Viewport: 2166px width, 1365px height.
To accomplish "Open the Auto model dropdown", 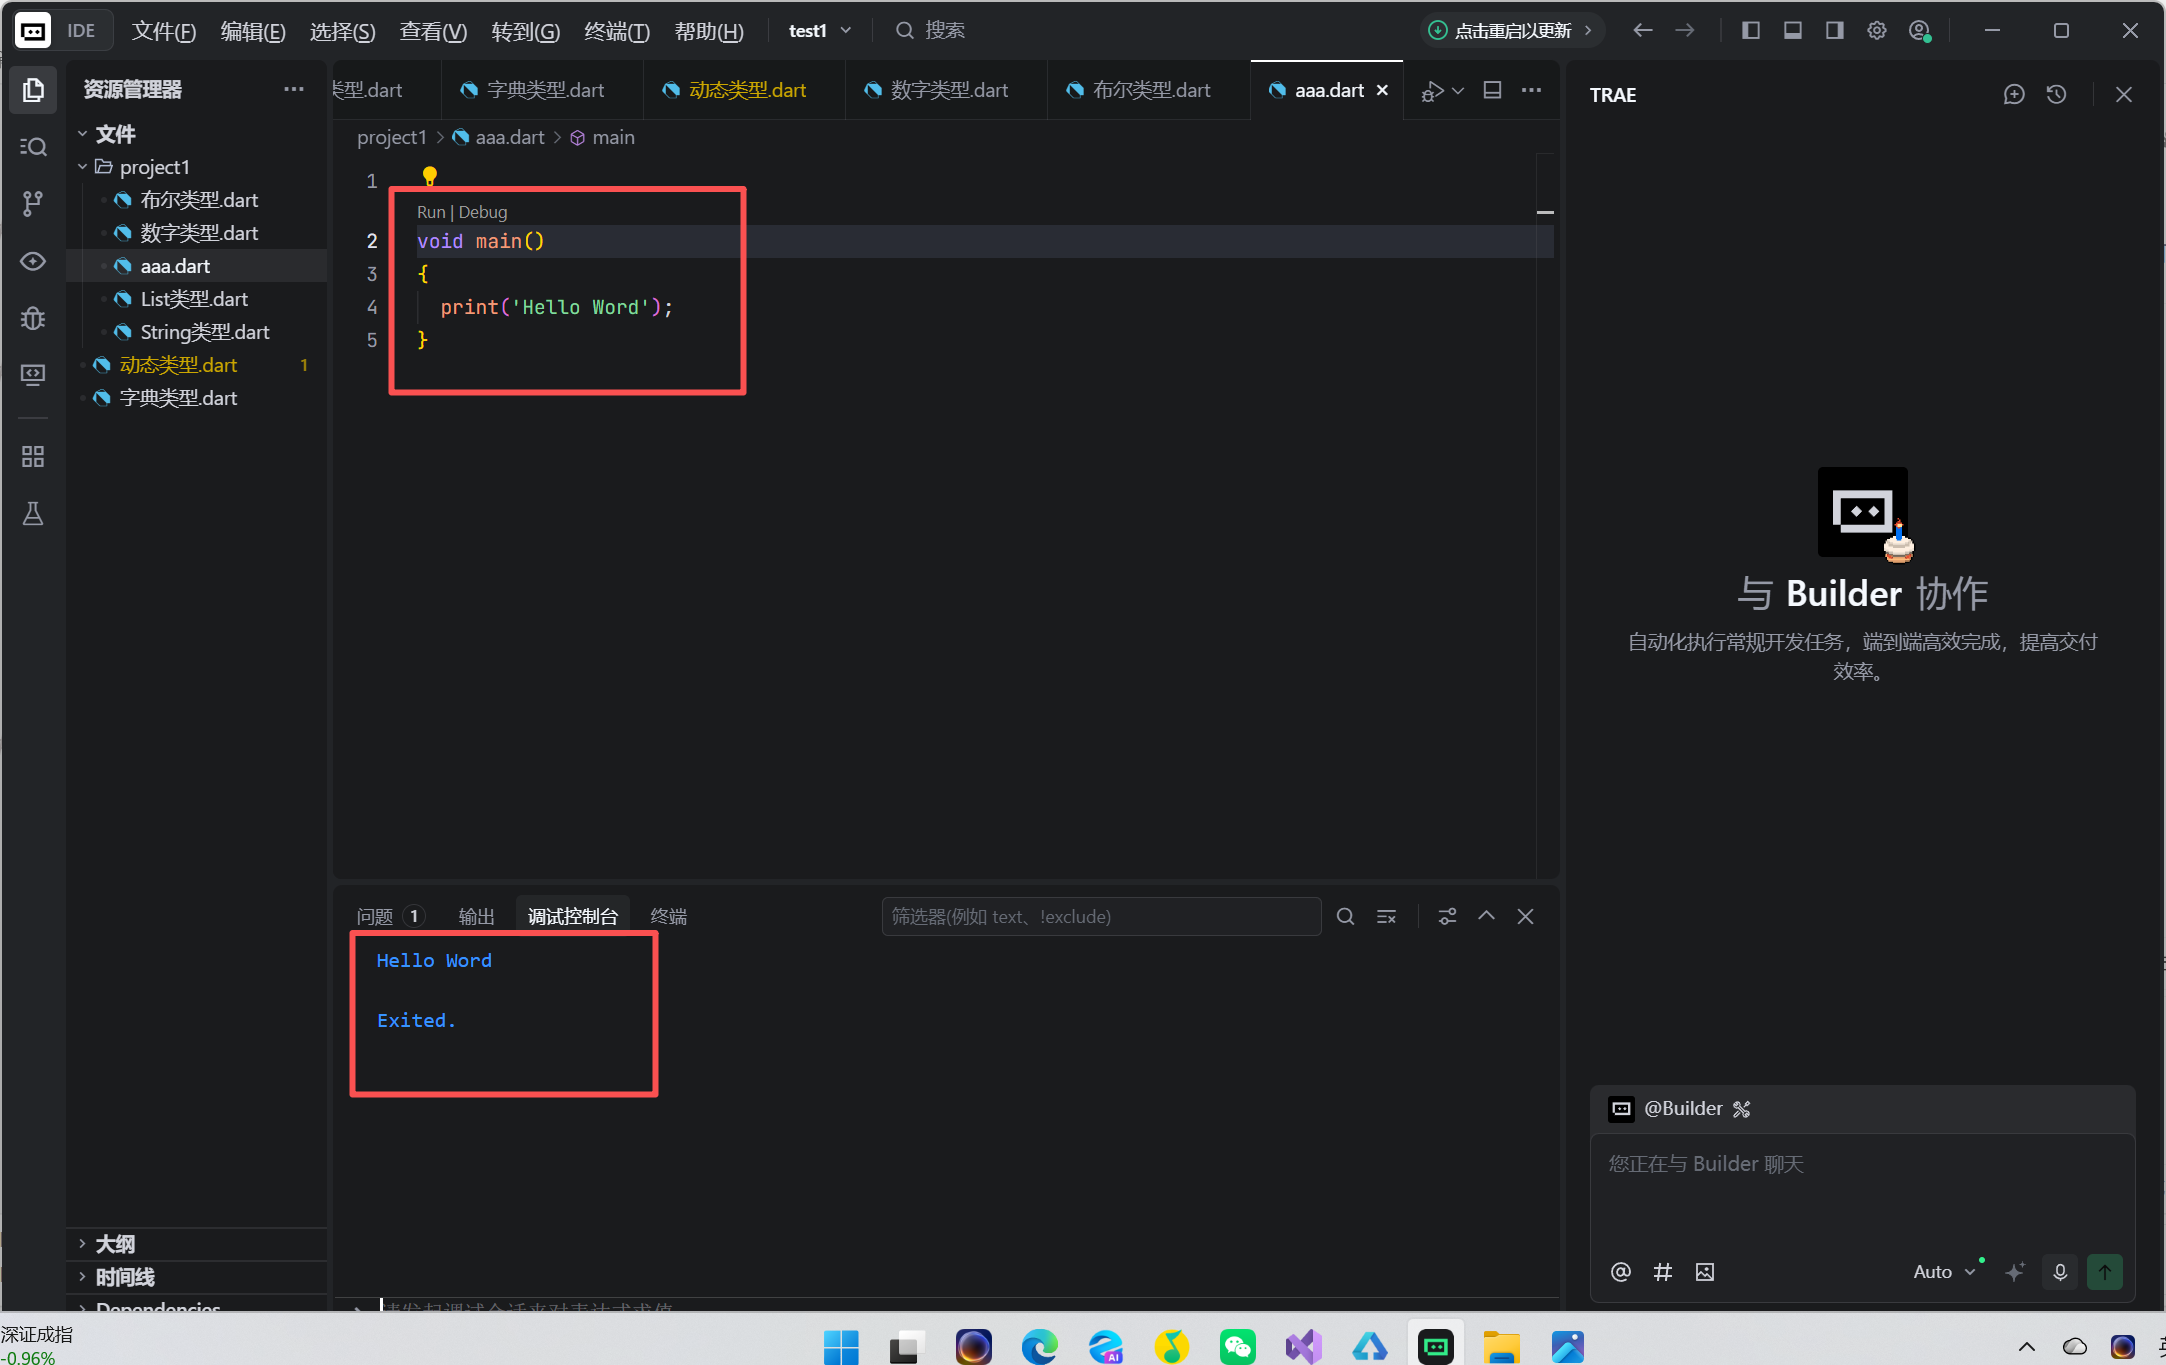I will [1943, 1272].
